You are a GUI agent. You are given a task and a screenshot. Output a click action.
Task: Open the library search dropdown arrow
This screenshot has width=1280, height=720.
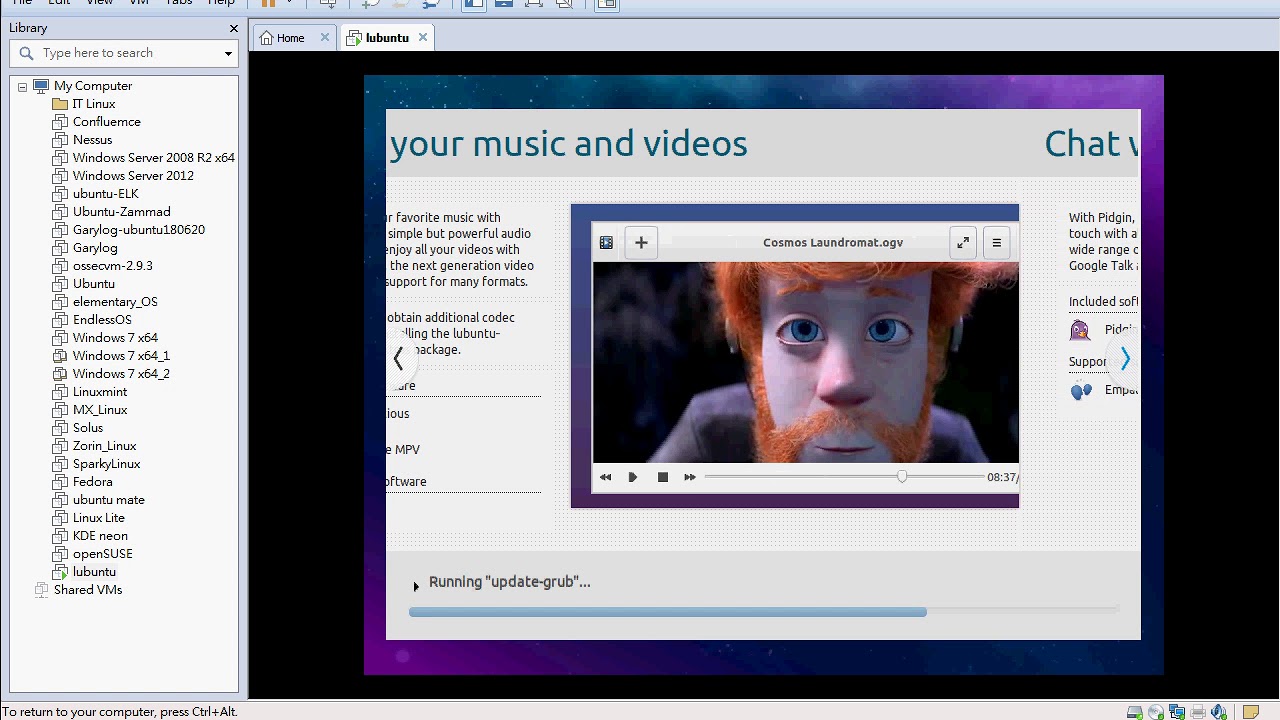[x=228, y=54]
